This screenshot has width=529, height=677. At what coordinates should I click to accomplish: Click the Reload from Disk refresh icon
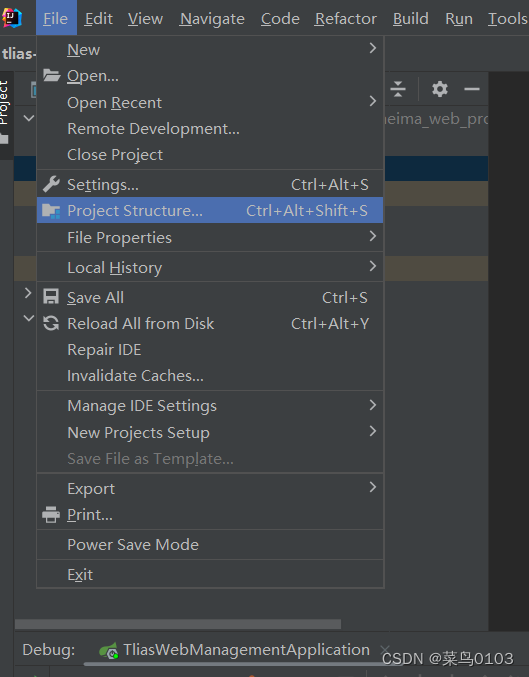tap(51, 323)
